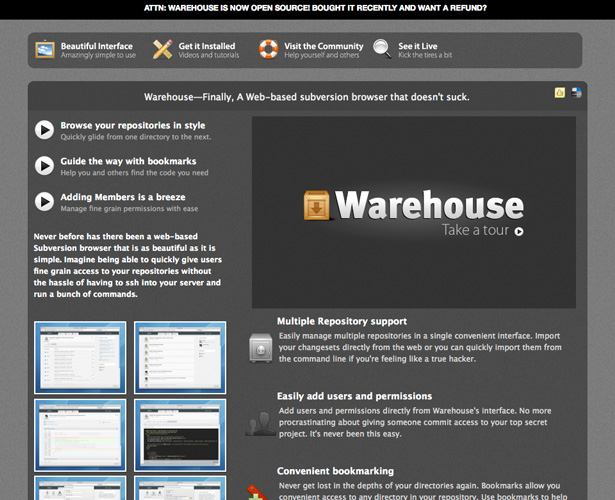Open the first screenshot thumbnail in top row

click(x=80, y=358)
